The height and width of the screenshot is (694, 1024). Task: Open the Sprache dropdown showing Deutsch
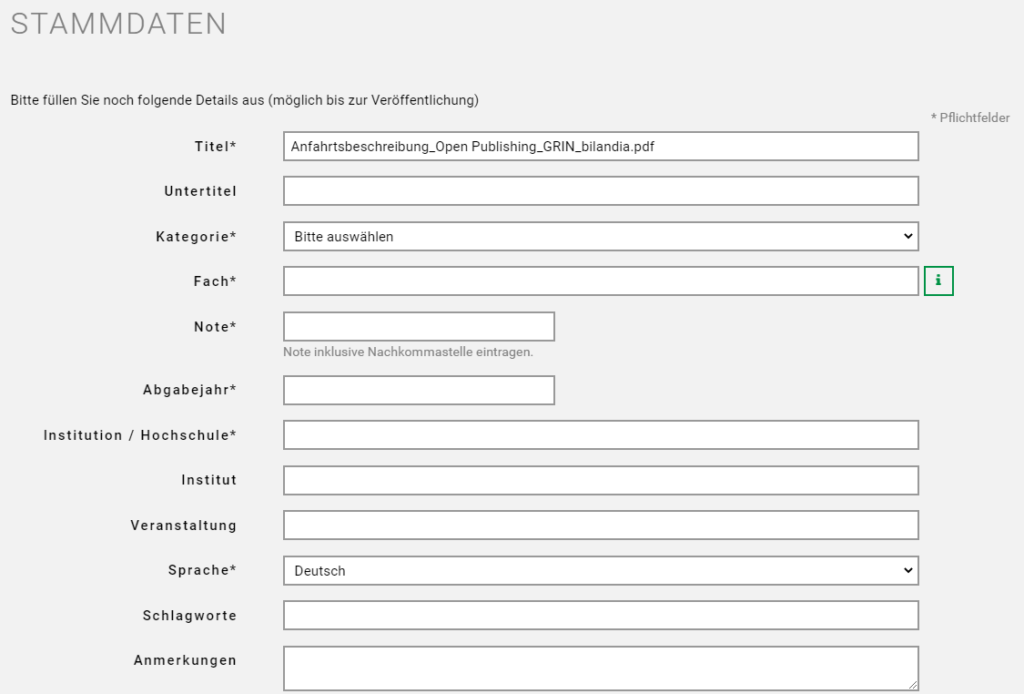600,570
